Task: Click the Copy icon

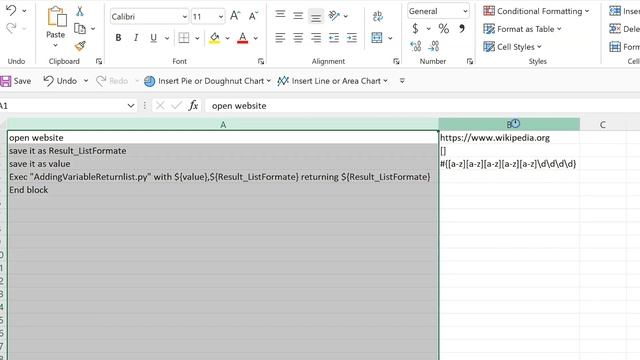Action: tap(80, 29)
